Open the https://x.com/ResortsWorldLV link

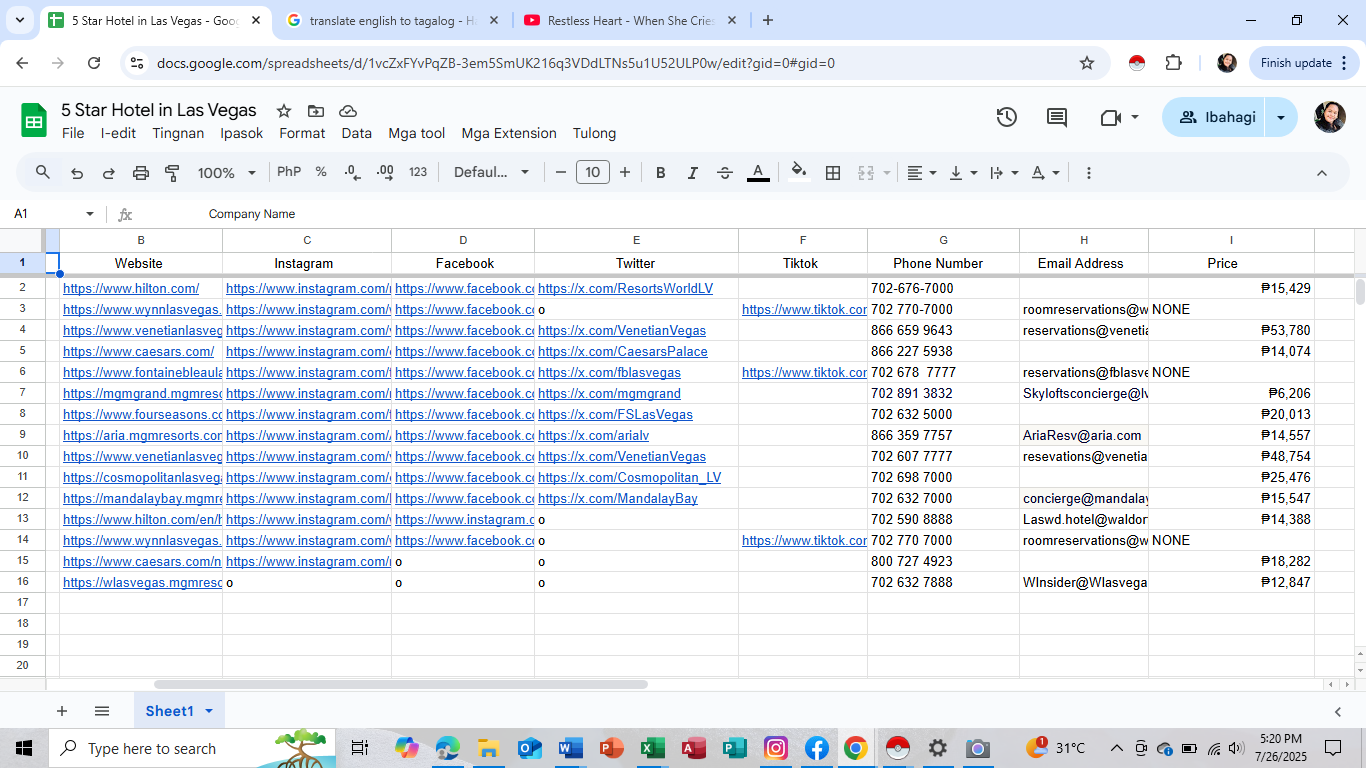point(626,289)
